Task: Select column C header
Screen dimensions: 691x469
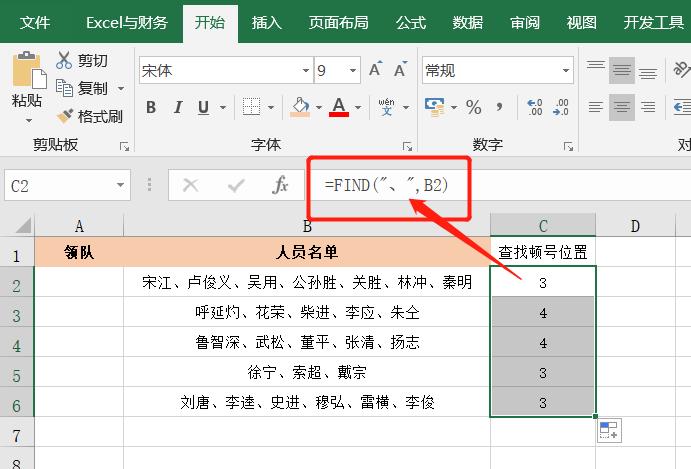Action: tap(543, 225)
